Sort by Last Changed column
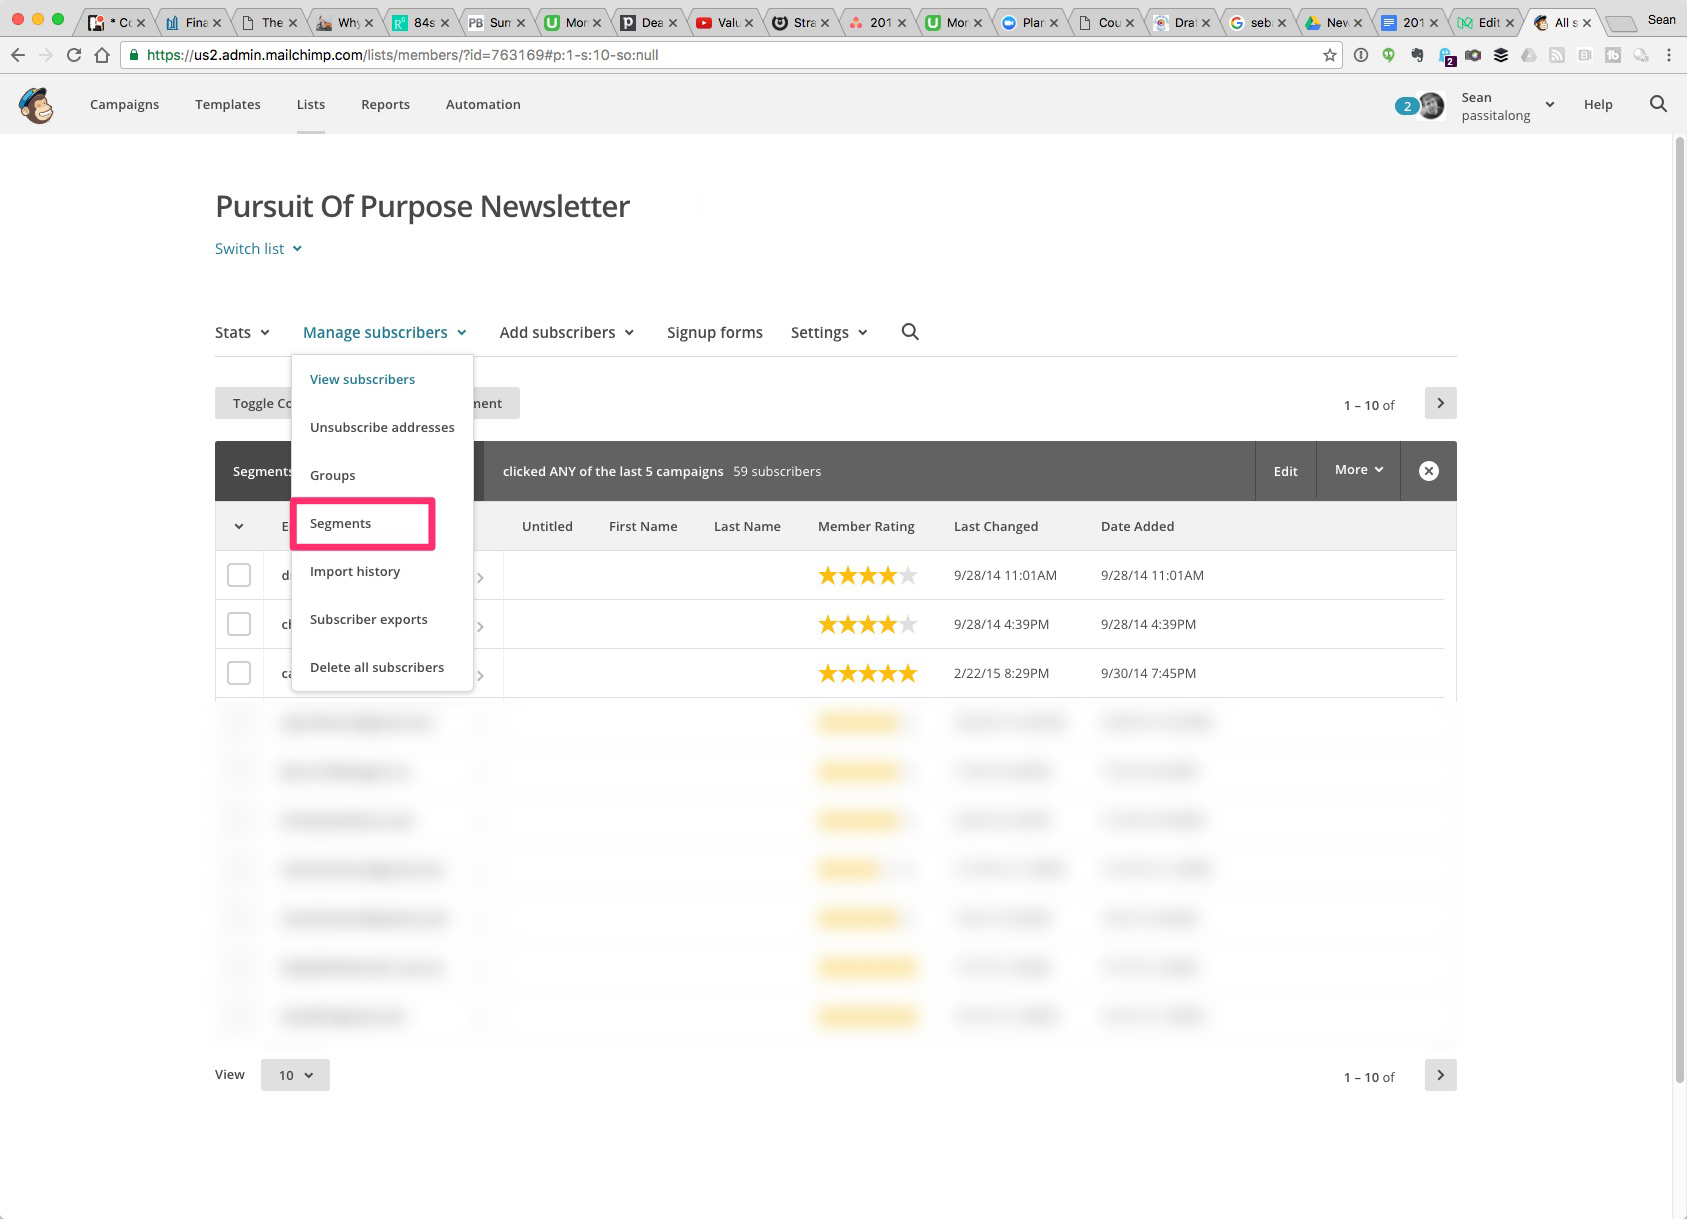This screenshot has height=1219, width=1687. pyautogui.click(x=996, y=526)
